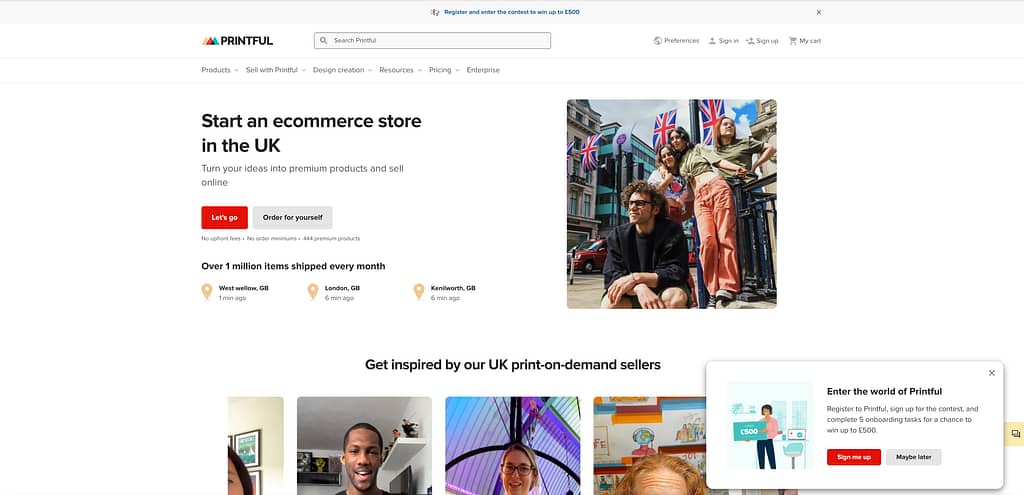Click the seller photo with red-haired person
Viewport: 1024px width, 495px height.
click(x=650, y=445)
